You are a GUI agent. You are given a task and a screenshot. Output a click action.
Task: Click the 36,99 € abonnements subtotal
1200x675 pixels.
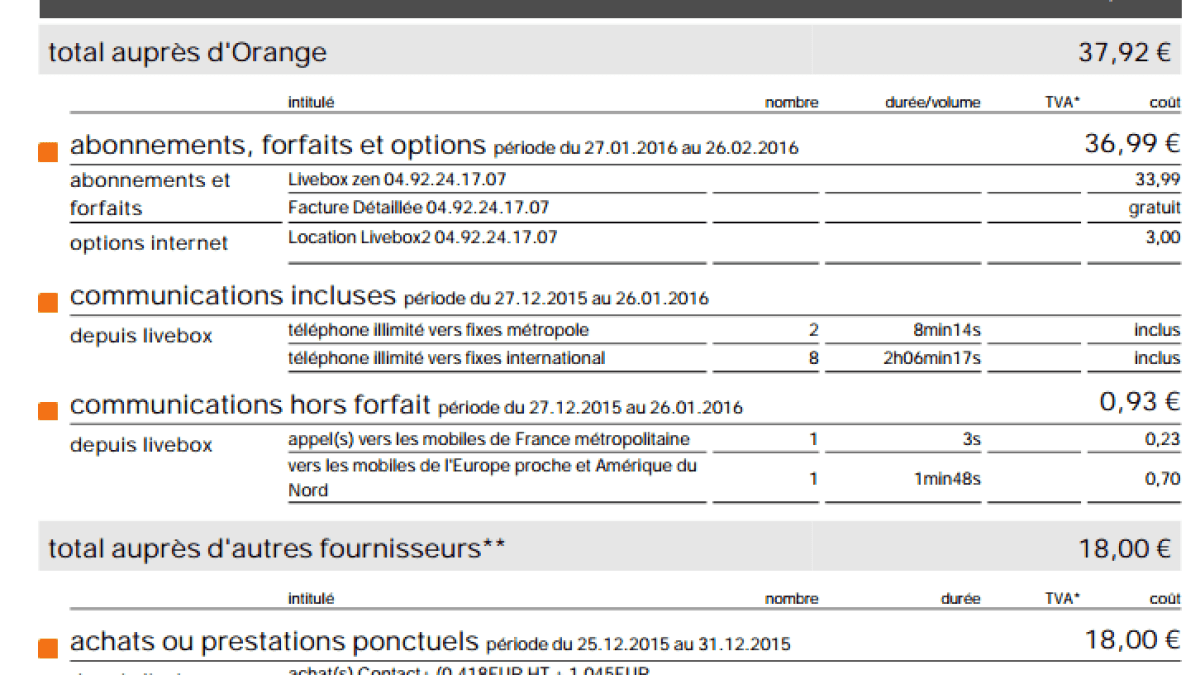[1132, 144]
